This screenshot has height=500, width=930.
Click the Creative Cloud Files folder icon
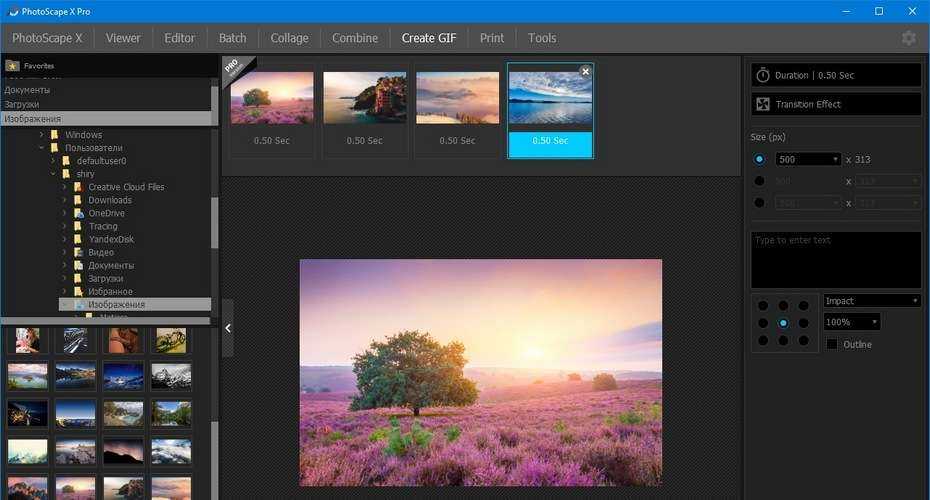click(78, 187)
